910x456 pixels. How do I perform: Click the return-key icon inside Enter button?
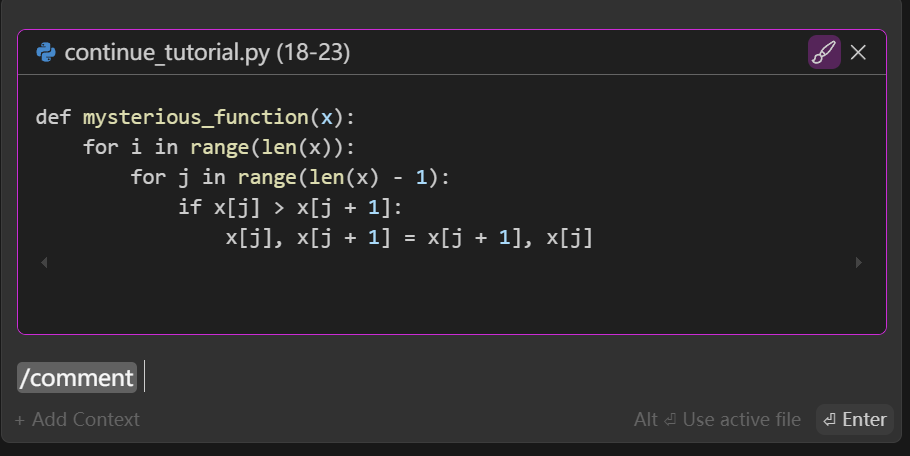tap(829, 420)
